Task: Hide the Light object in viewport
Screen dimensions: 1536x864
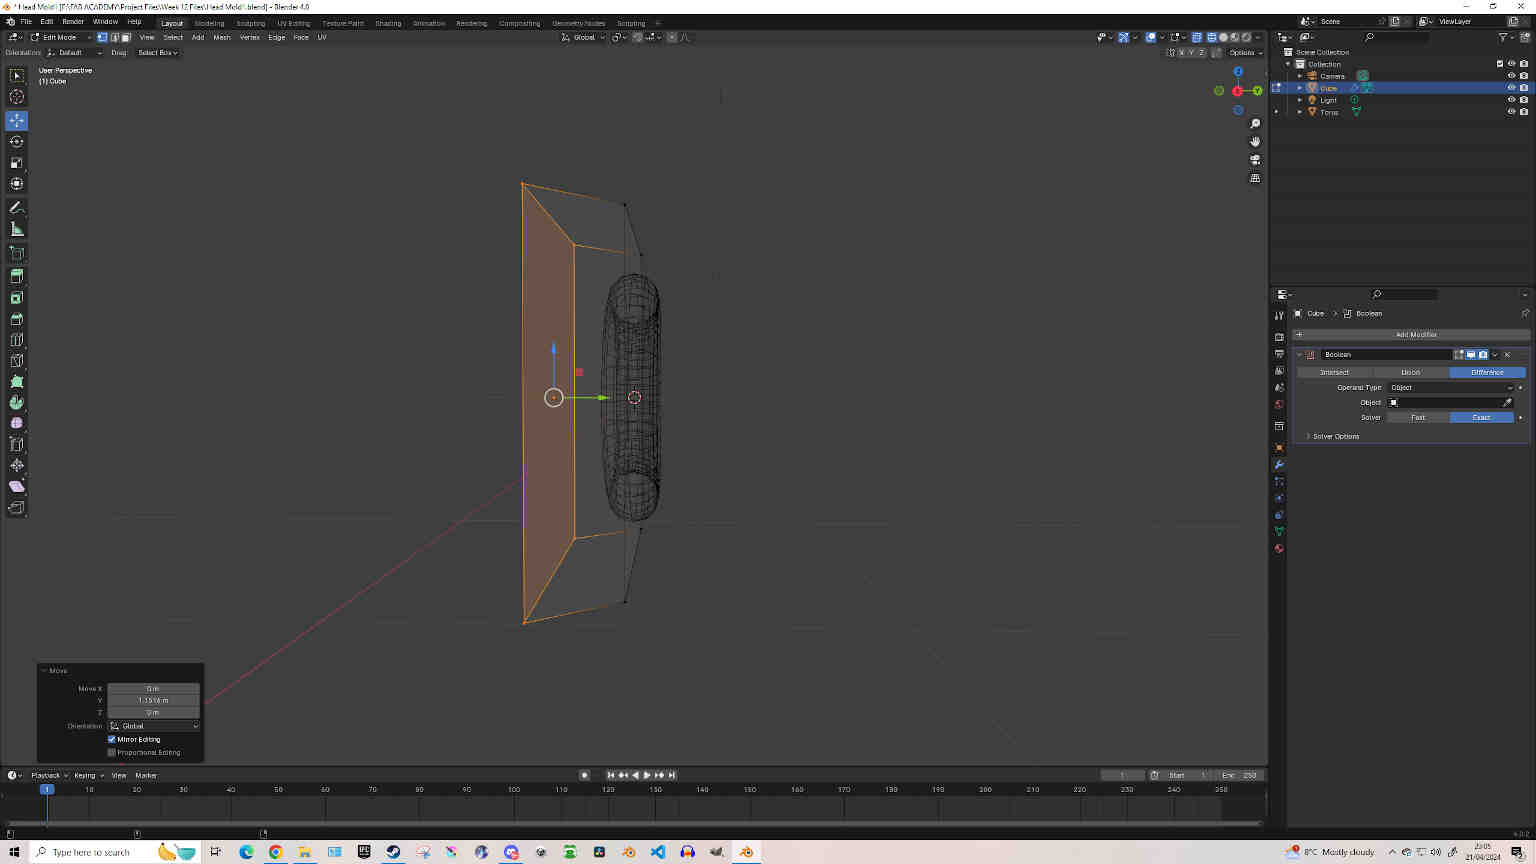Action: [1511, 100]
